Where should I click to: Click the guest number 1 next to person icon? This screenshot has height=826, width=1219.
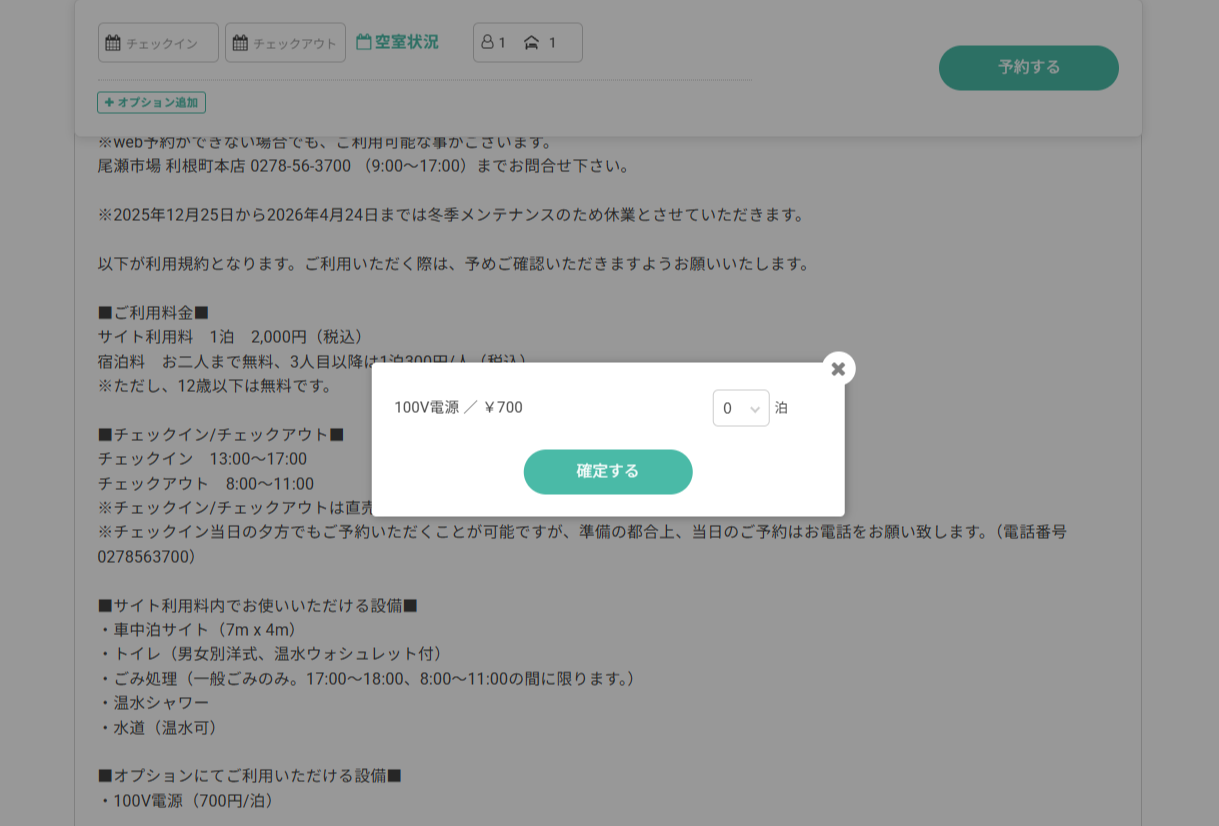click(502, 42)
